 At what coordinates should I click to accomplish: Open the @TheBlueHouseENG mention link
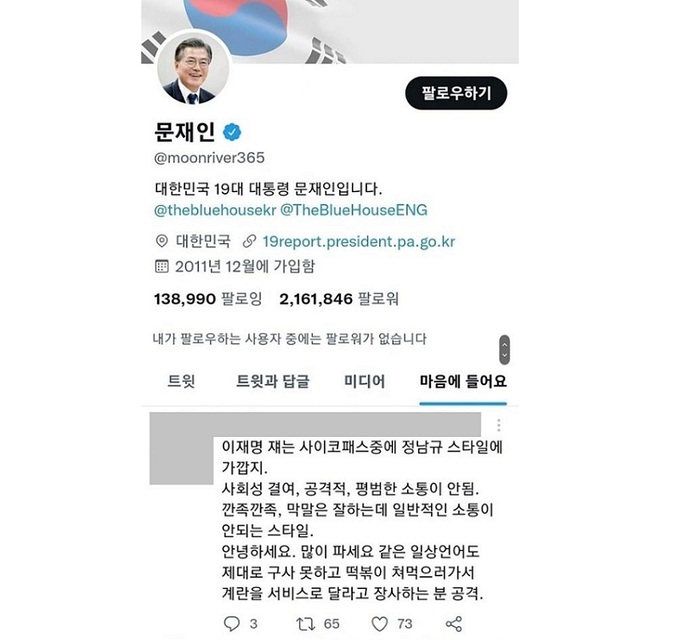click(x=354, y=210)
